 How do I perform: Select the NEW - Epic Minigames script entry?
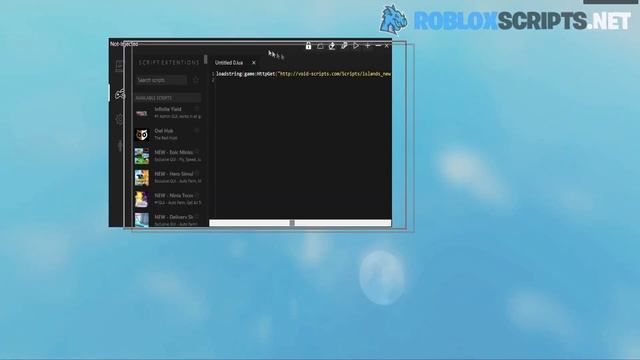(x=168, y=156)
